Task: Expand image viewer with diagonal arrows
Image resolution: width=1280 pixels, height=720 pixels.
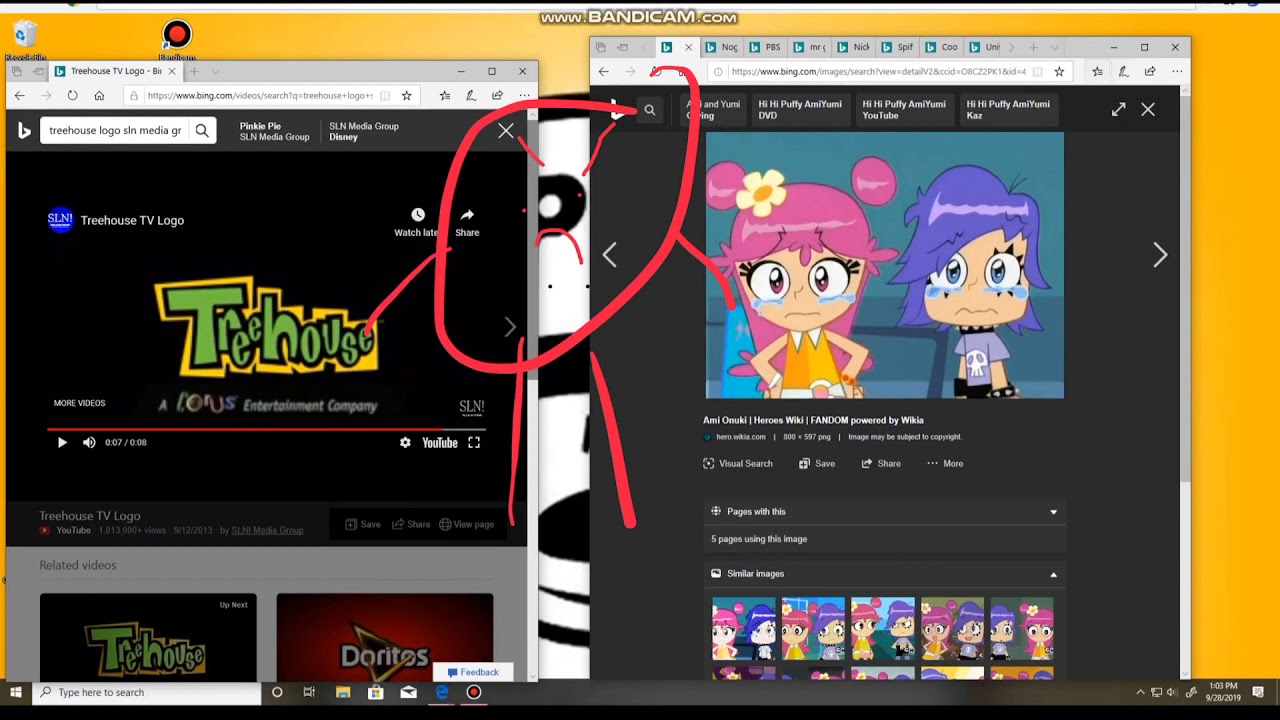Action: (x=1118, y=110)
